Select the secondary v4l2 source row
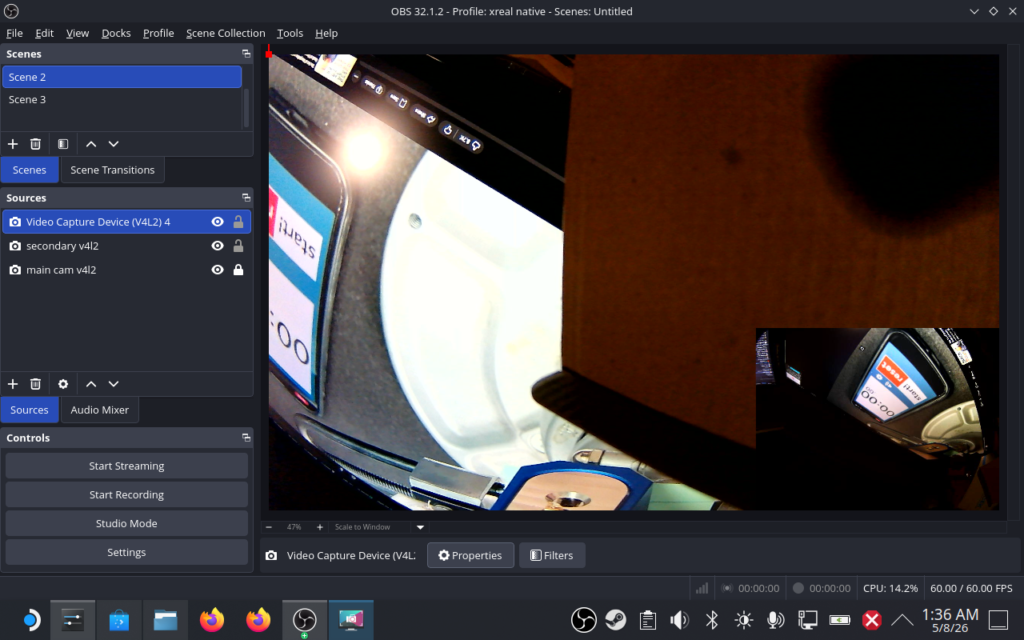 click(127, 246)
